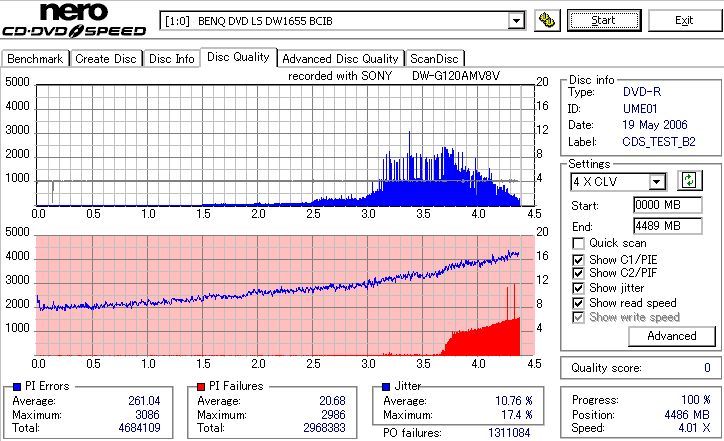Click the disc label CDS_TEST_B2
The height and width of the screenshot is (441, 724).
[659, 142]
